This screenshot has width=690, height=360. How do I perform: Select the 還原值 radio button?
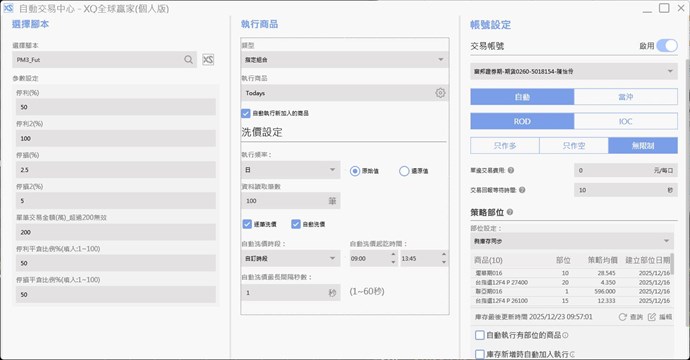pyautogui.click(x=404, y=171)
